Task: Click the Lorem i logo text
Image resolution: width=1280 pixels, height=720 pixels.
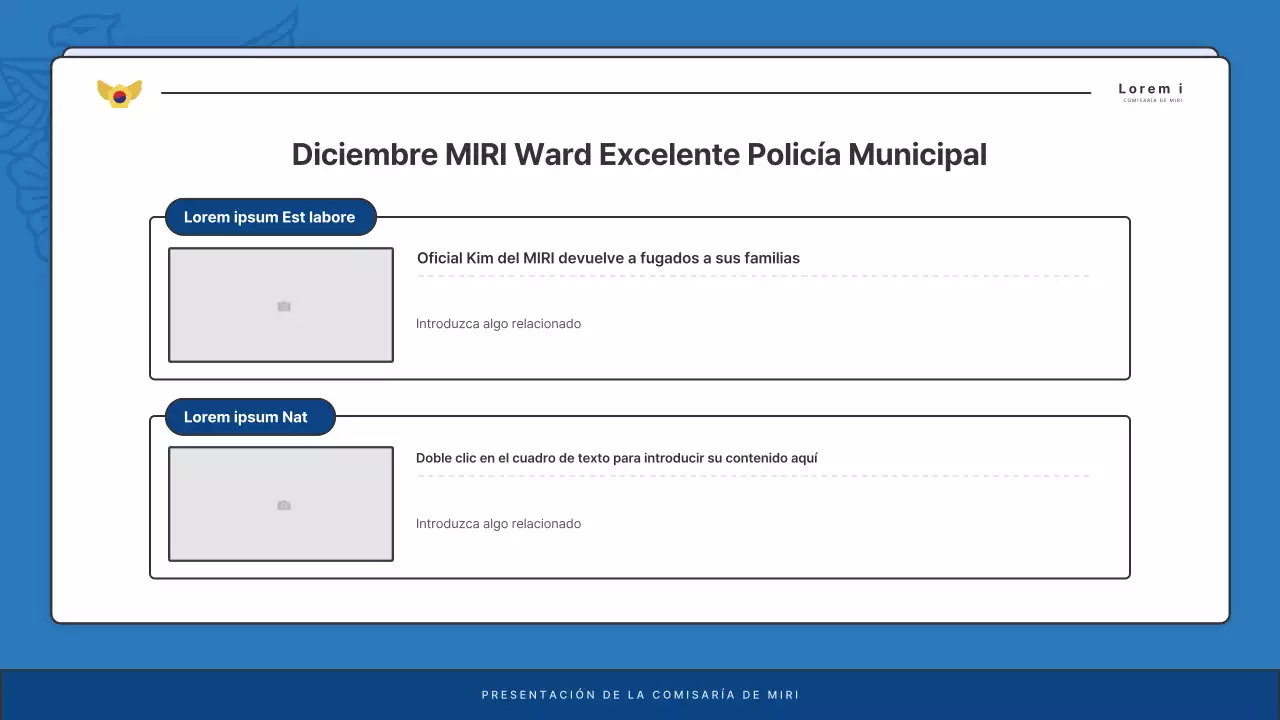Action: [x=1149, y=88]
